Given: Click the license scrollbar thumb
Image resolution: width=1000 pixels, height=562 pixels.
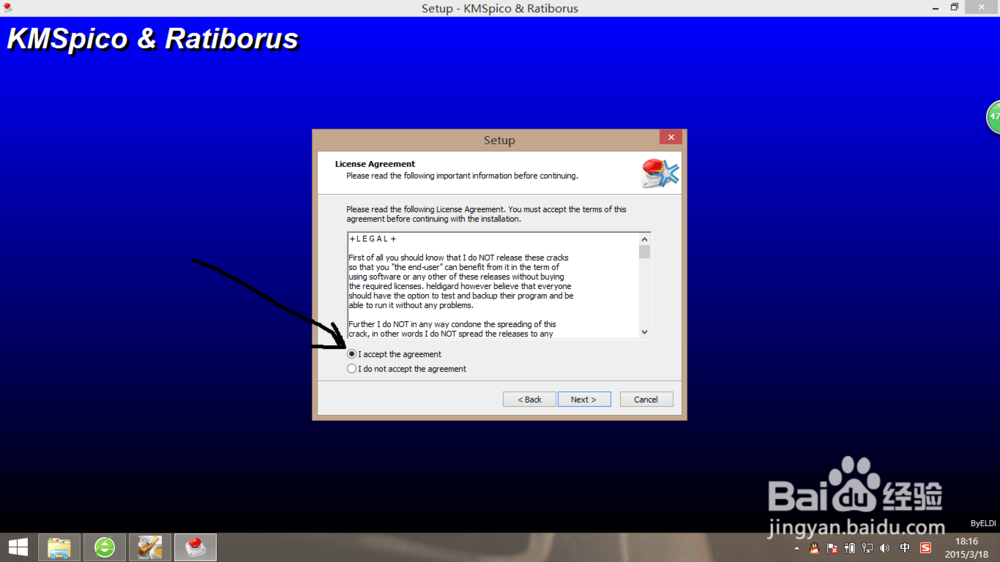Looking at the screenshot, I should coord(644,252).
